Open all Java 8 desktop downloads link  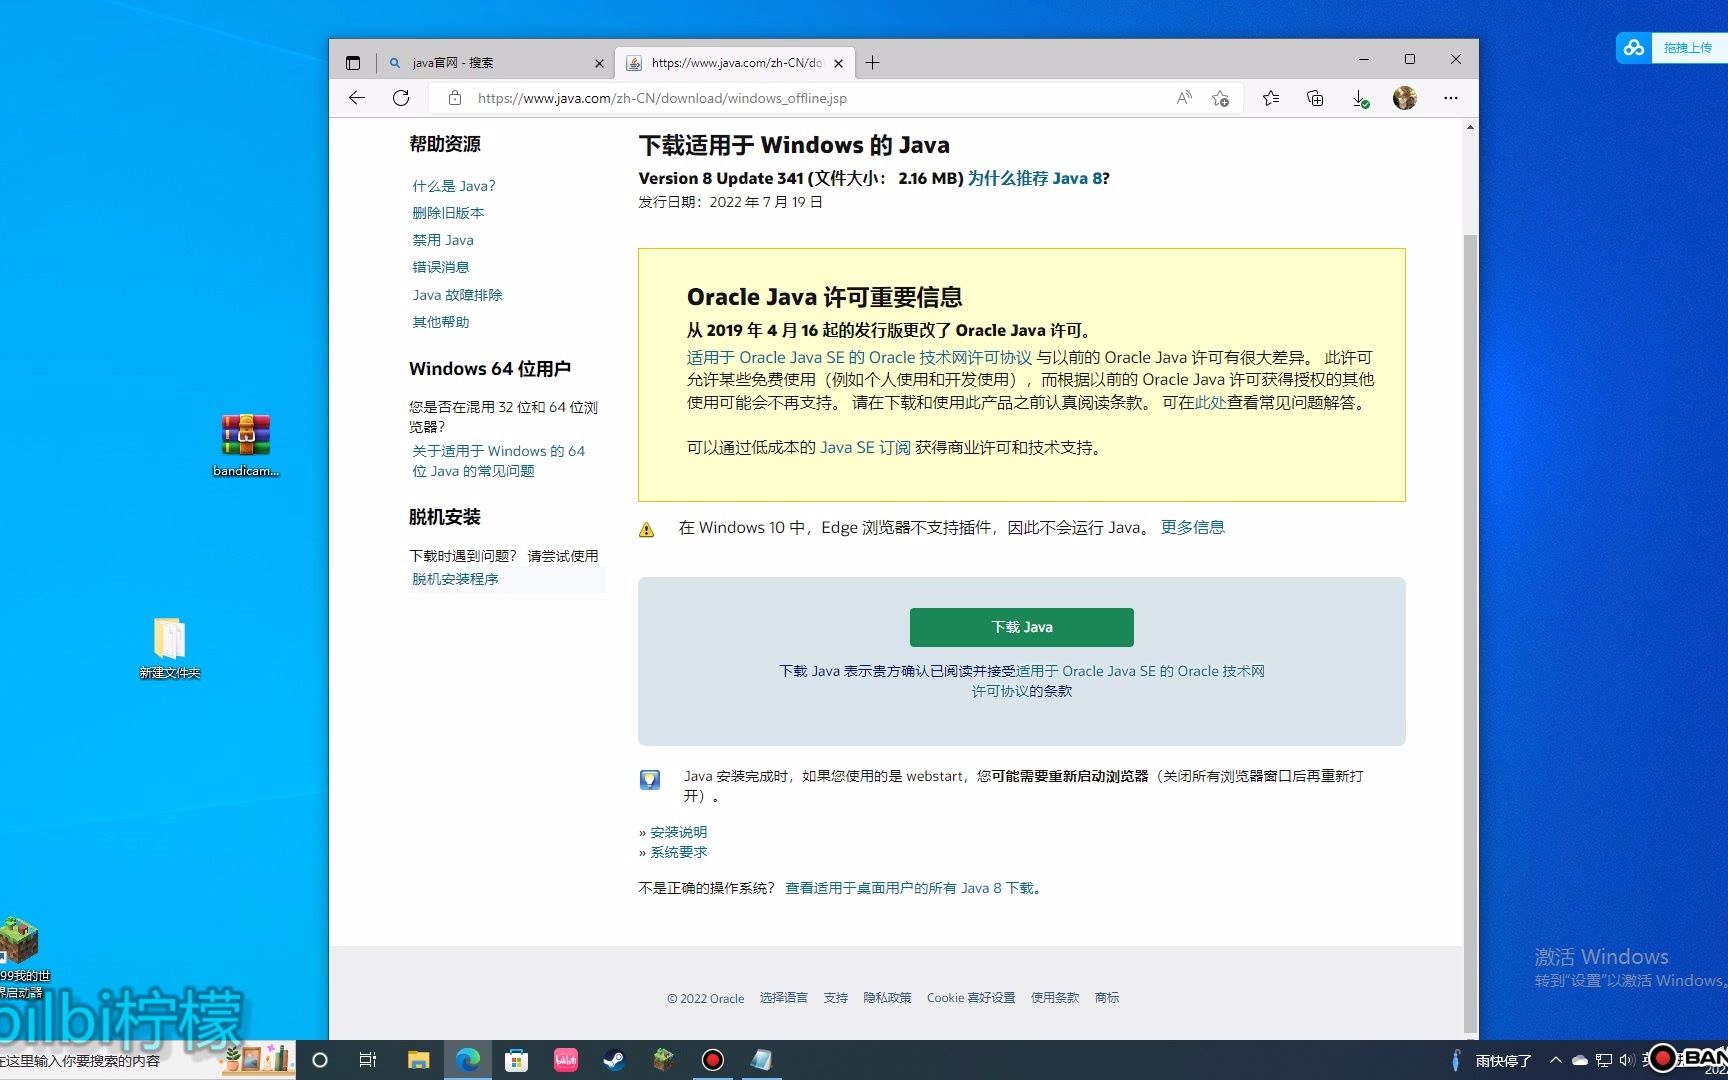(914, 888)
